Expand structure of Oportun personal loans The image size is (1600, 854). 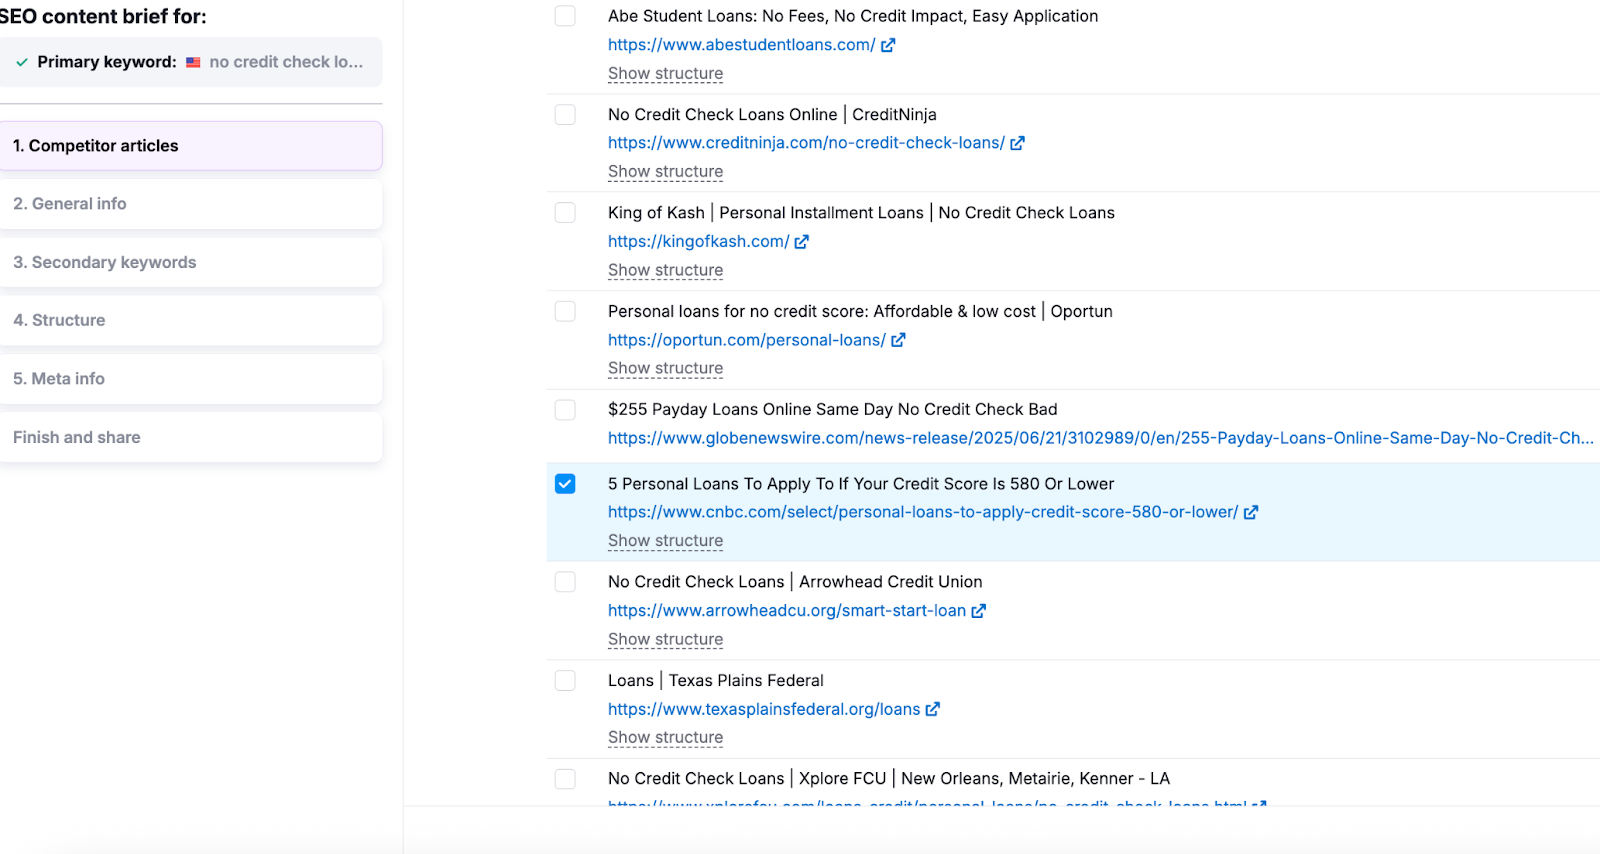(665, 369)
